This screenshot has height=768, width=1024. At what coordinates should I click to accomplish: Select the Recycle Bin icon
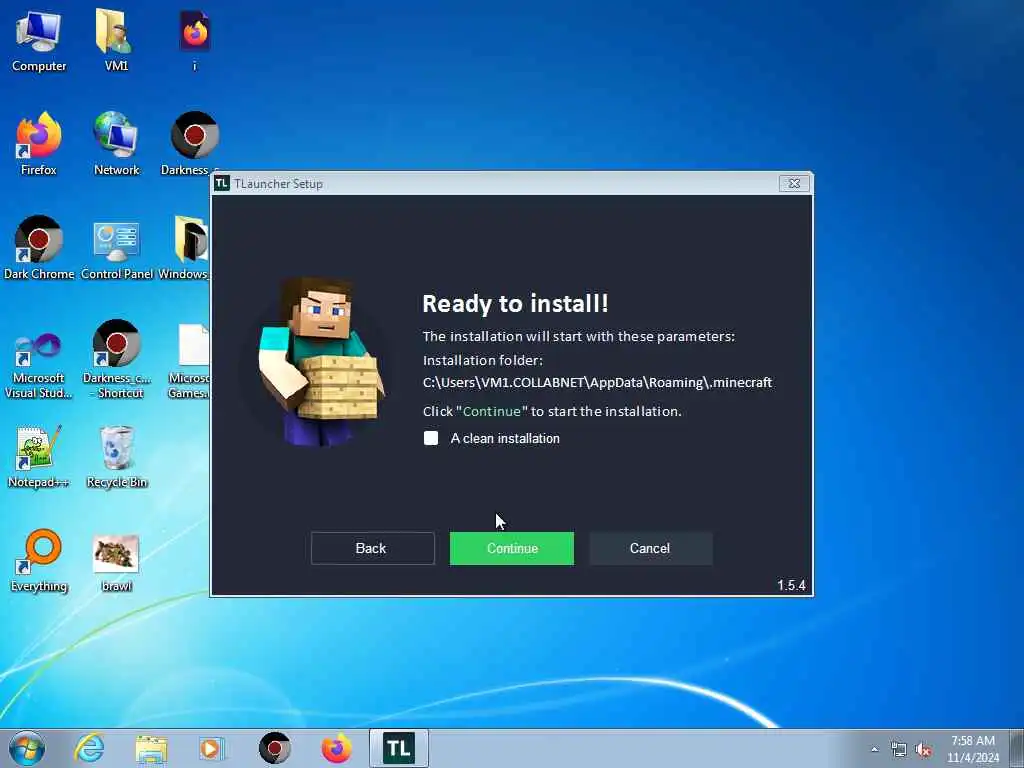click(x=116, y=456)
